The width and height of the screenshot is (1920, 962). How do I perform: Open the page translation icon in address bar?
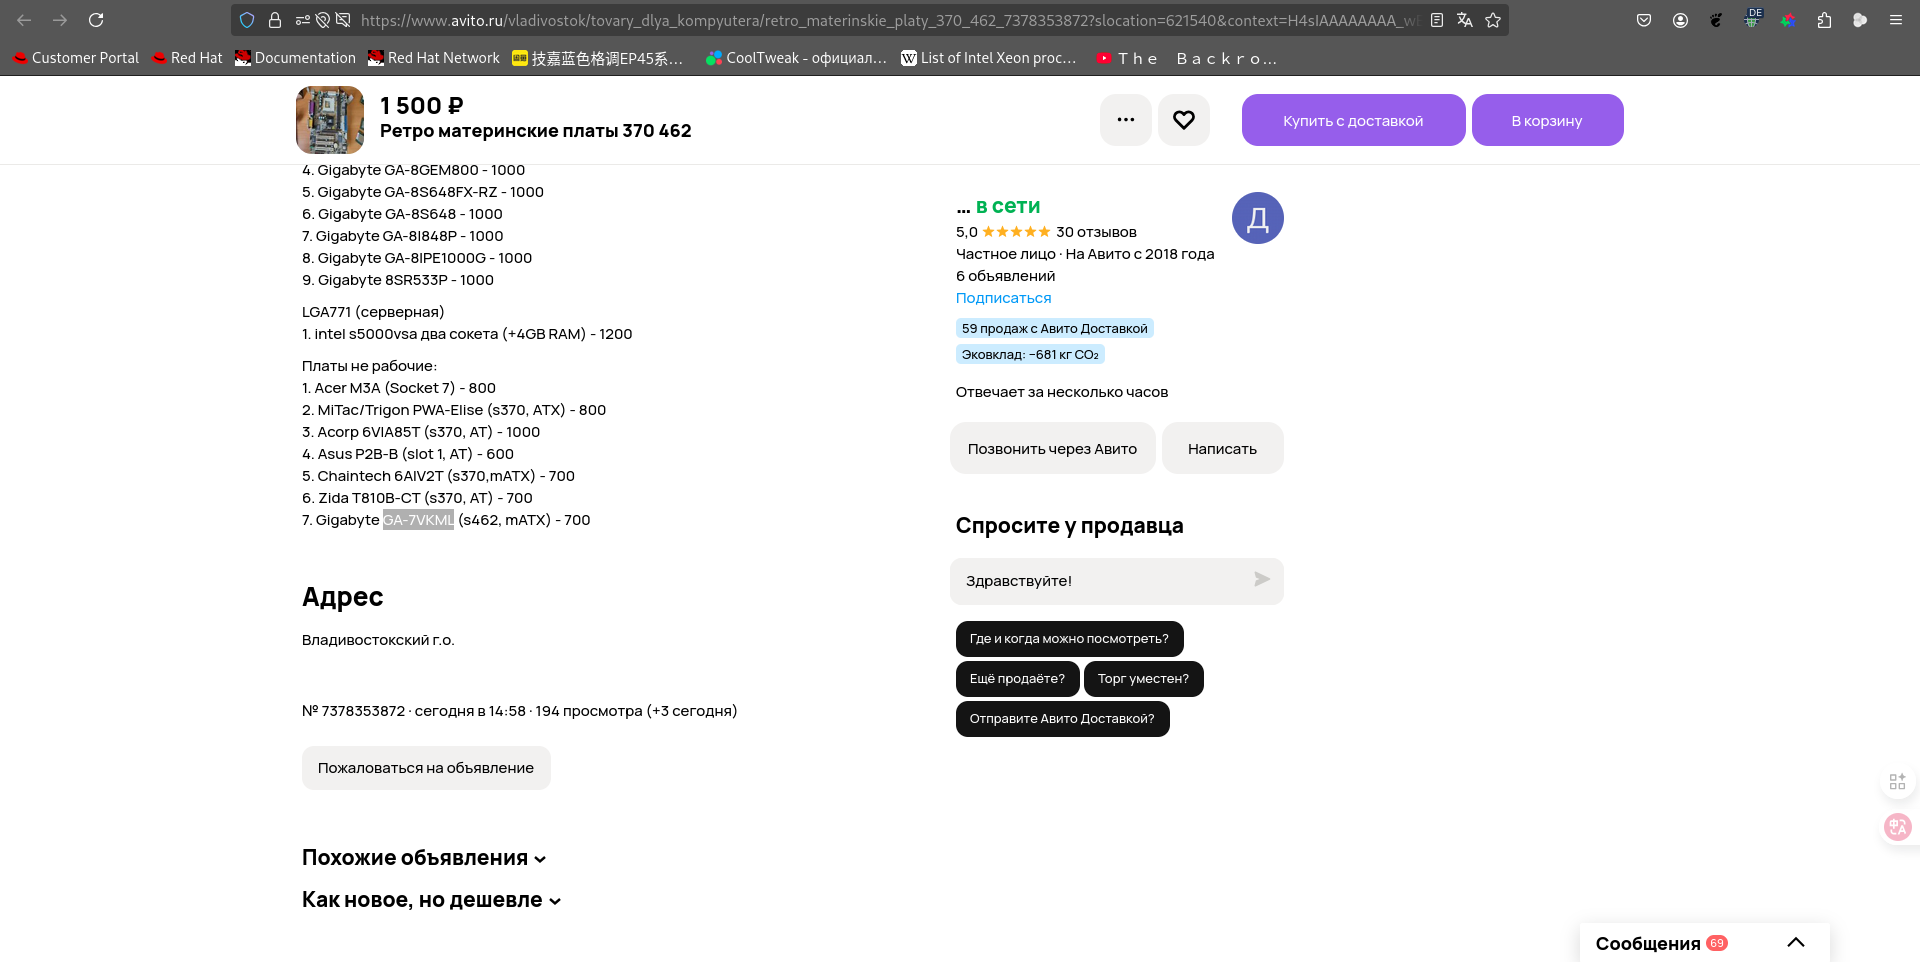[1465, 20]
